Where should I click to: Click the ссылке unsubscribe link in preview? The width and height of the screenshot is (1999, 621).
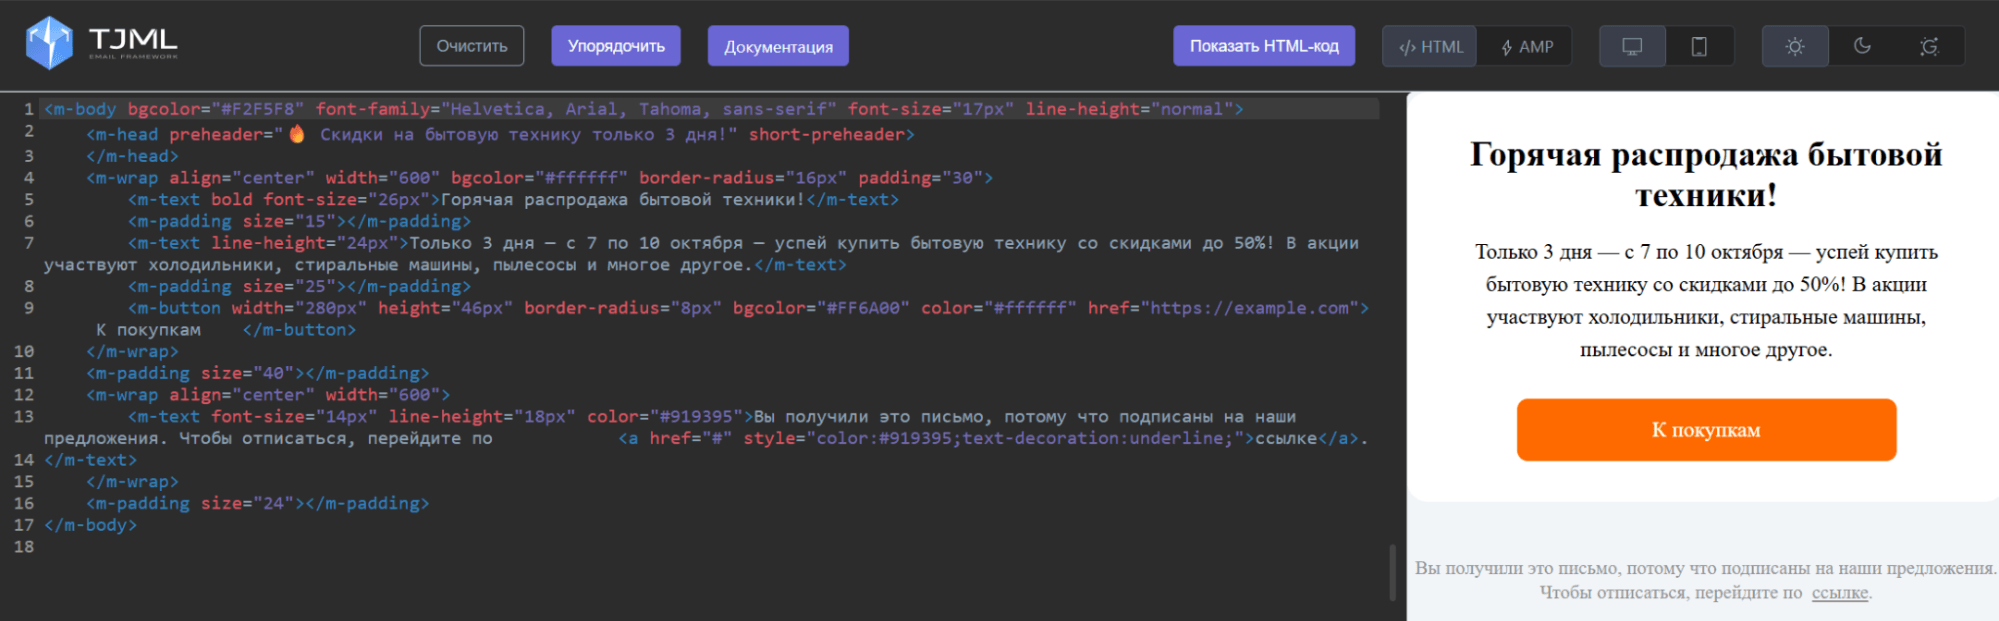(1839, 593)
